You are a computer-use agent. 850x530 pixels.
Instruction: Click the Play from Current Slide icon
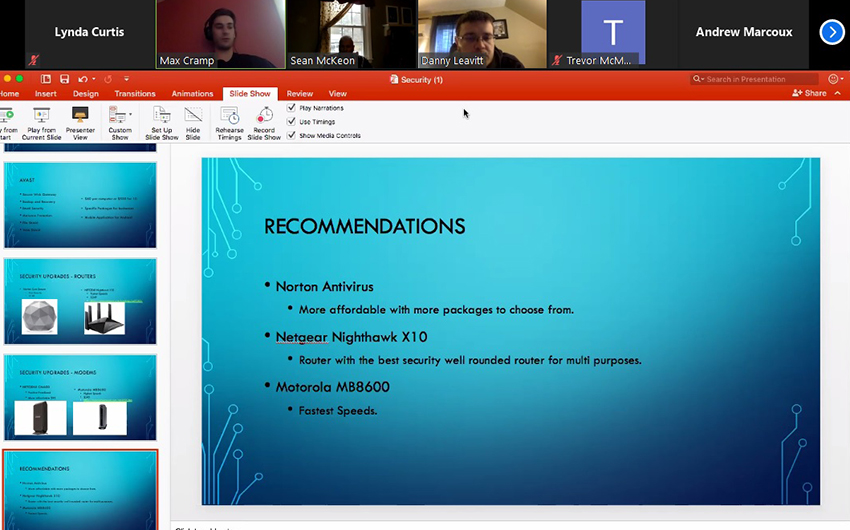point(41,115)
